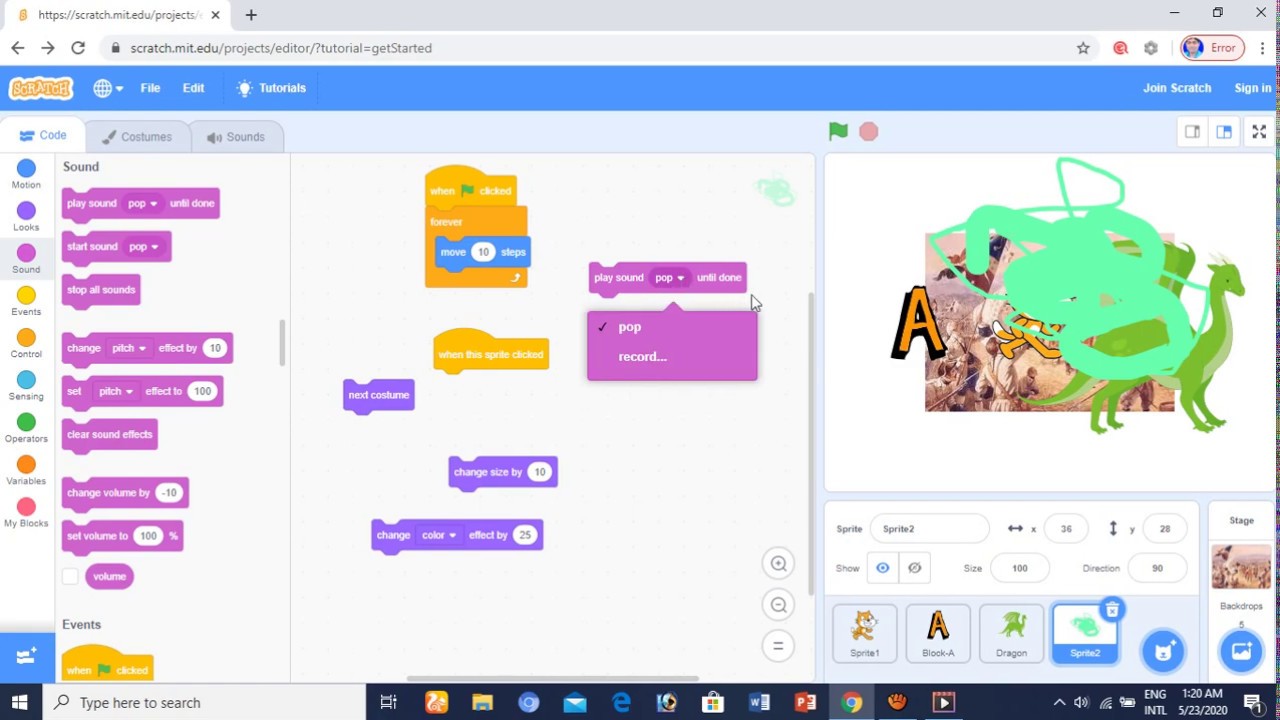
Task: Switch to the Code tab
Action: pos(43,136)
